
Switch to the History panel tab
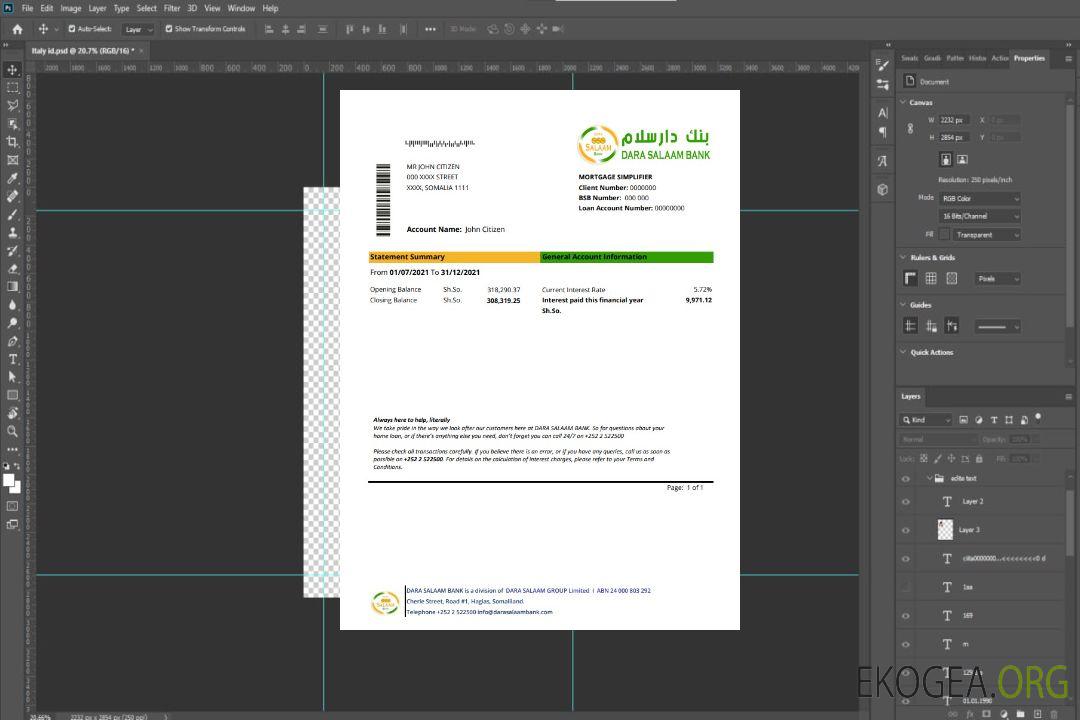coord(977,59)
